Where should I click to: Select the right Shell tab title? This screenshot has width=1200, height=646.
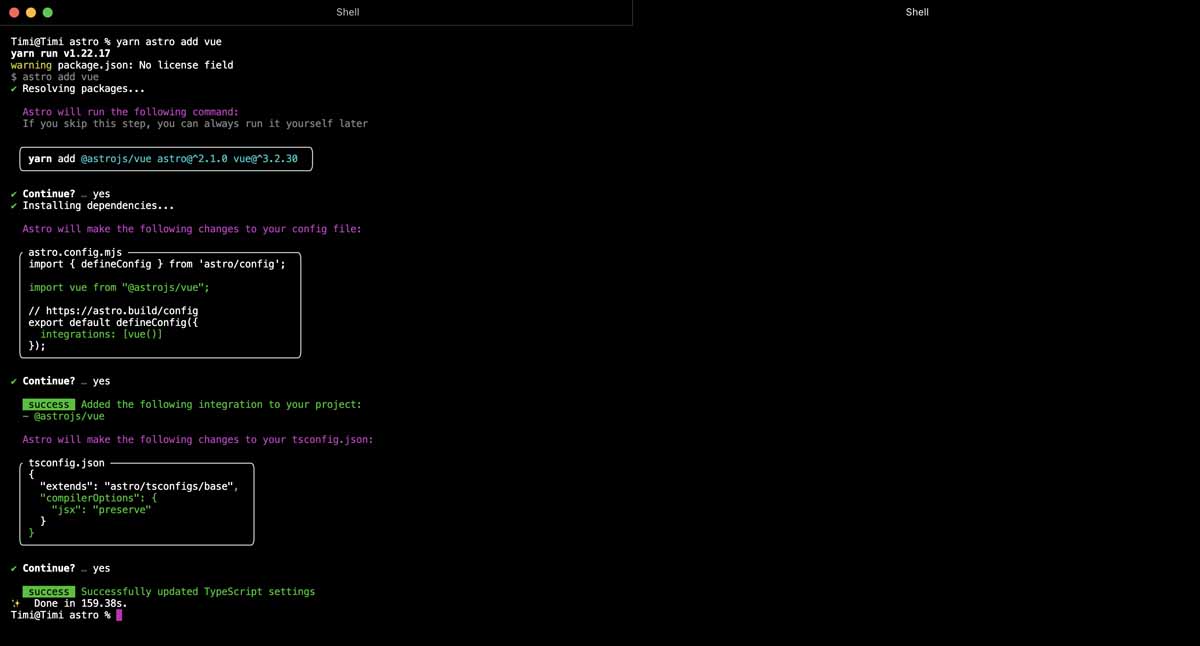coord(916,12)
